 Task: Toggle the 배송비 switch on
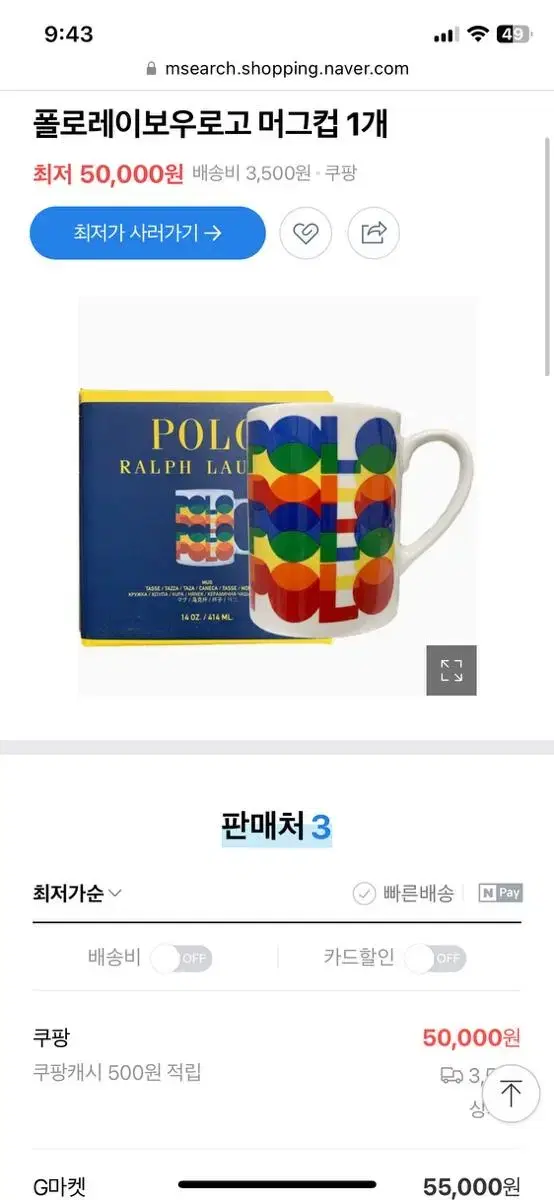point(181,958)
